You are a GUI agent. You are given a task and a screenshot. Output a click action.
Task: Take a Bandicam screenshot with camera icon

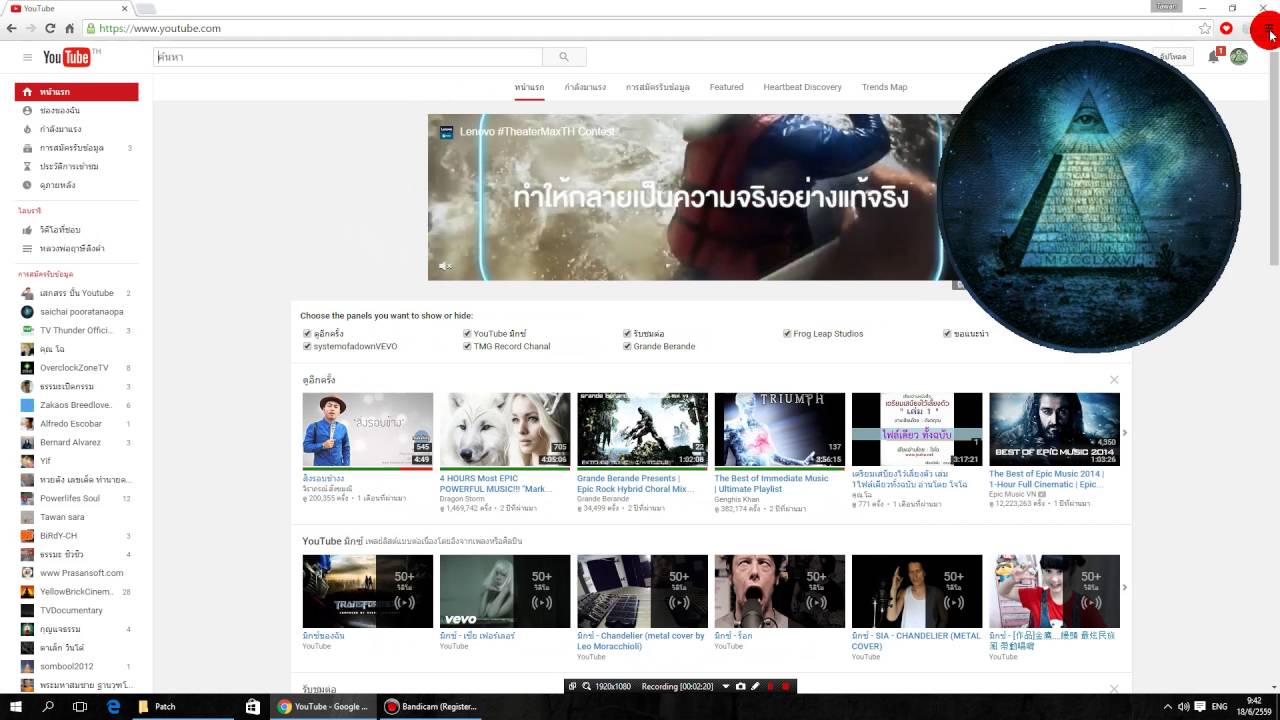point(740,687)
